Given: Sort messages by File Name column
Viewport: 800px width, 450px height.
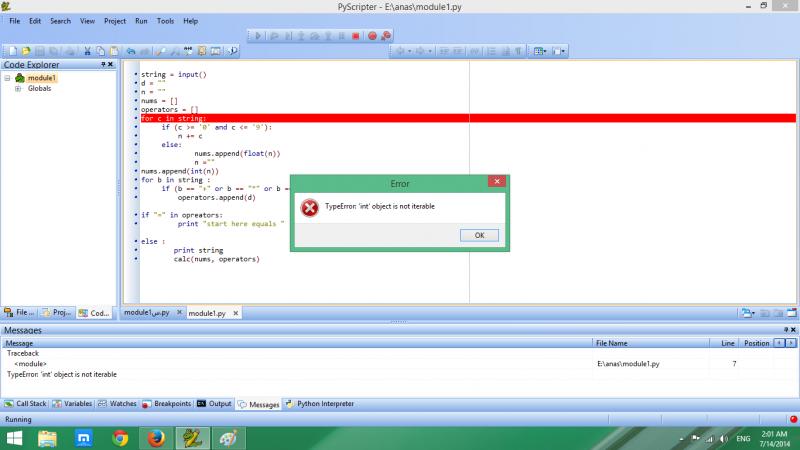Looking at the screenshot, I should point(651,343).
